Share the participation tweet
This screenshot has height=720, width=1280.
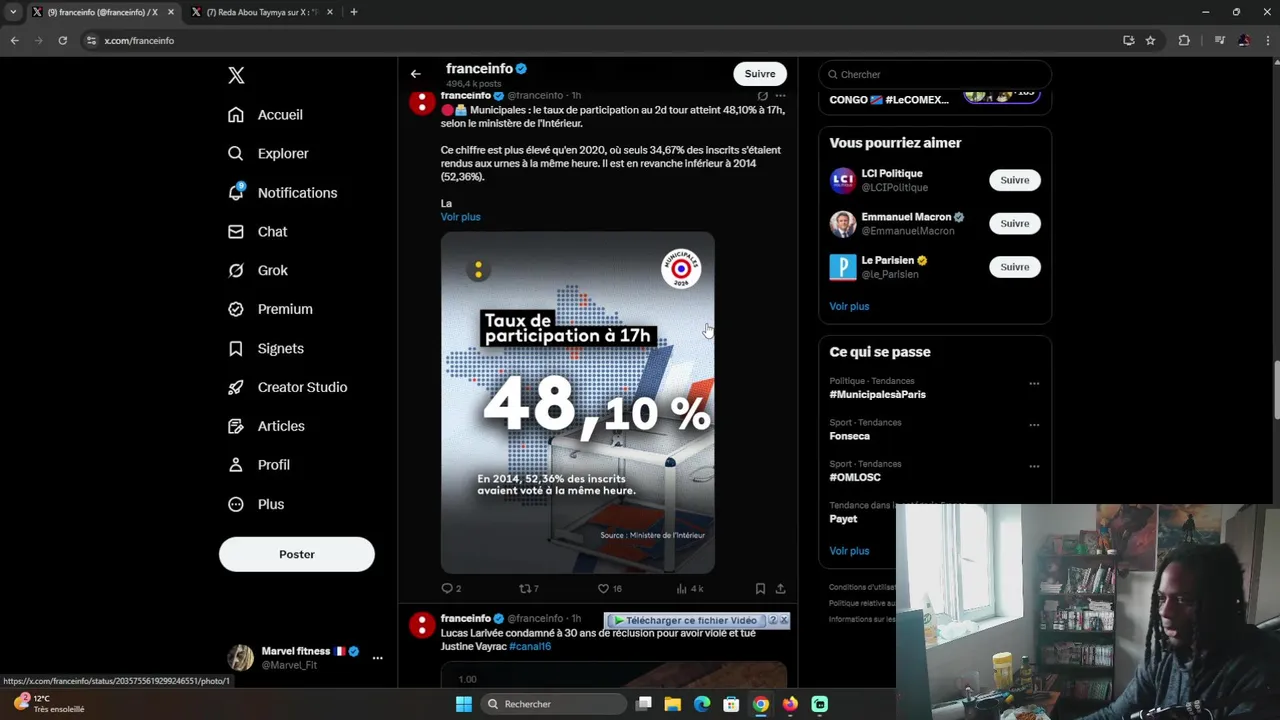coord(781,589)
